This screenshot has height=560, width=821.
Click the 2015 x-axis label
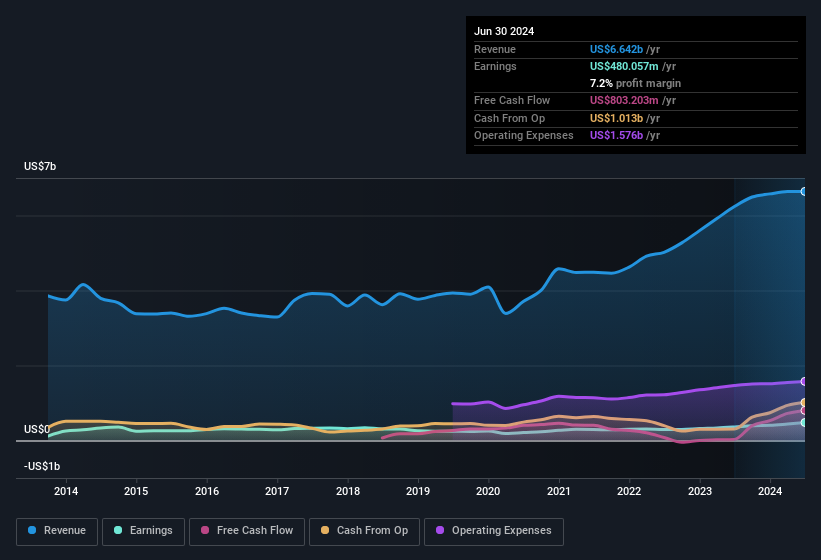pyautogui.click(x=136, y=491)
